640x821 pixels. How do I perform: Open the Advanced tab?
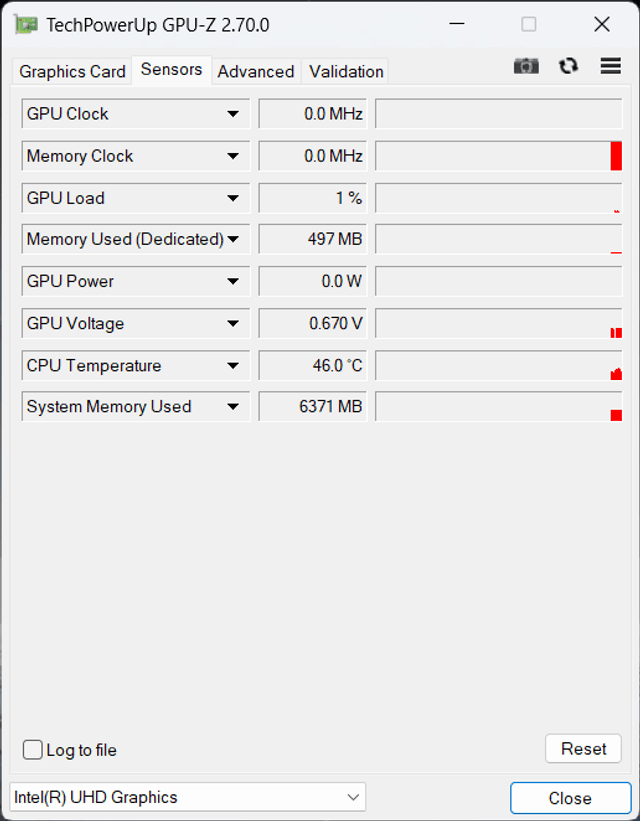[256, 71]
